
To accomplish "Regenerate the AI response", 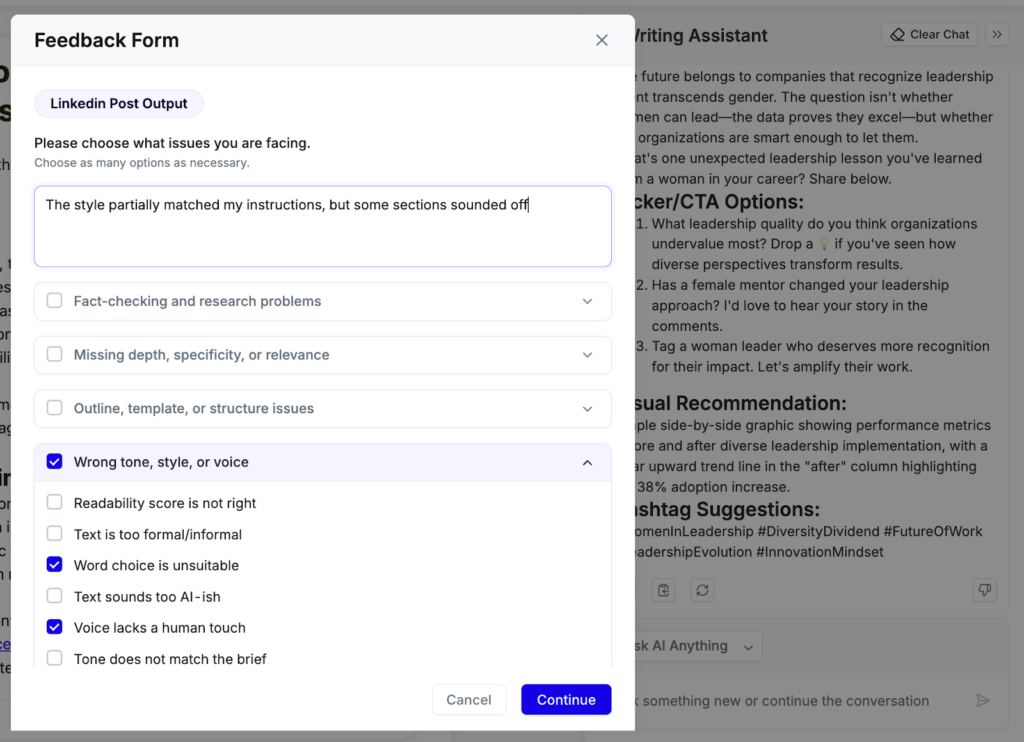I will 702,590.
